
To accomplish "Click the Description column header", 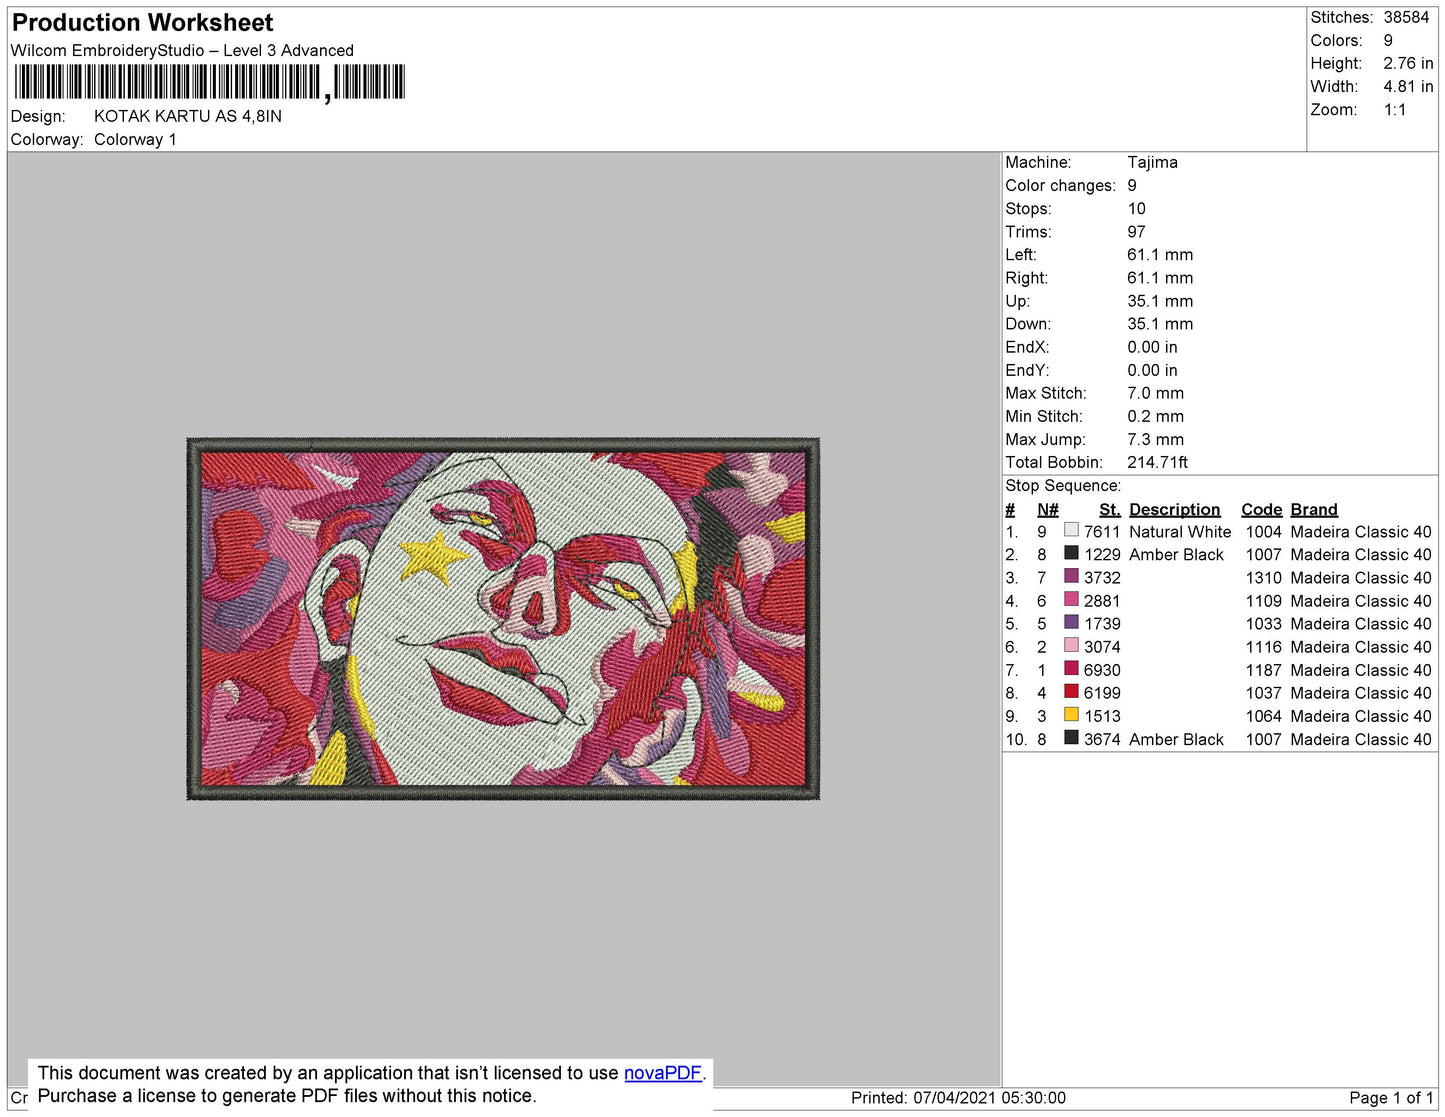I will [x=1174, y=509].
